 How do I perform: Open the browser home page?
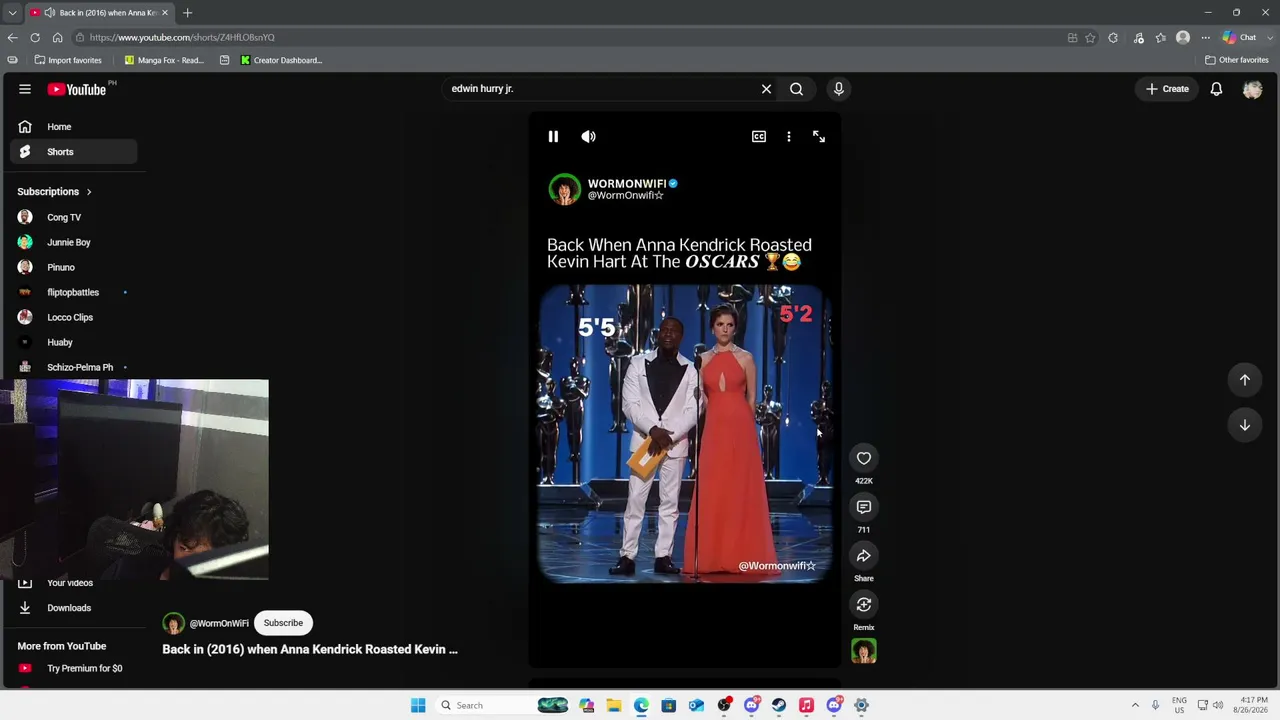[58, 38]
